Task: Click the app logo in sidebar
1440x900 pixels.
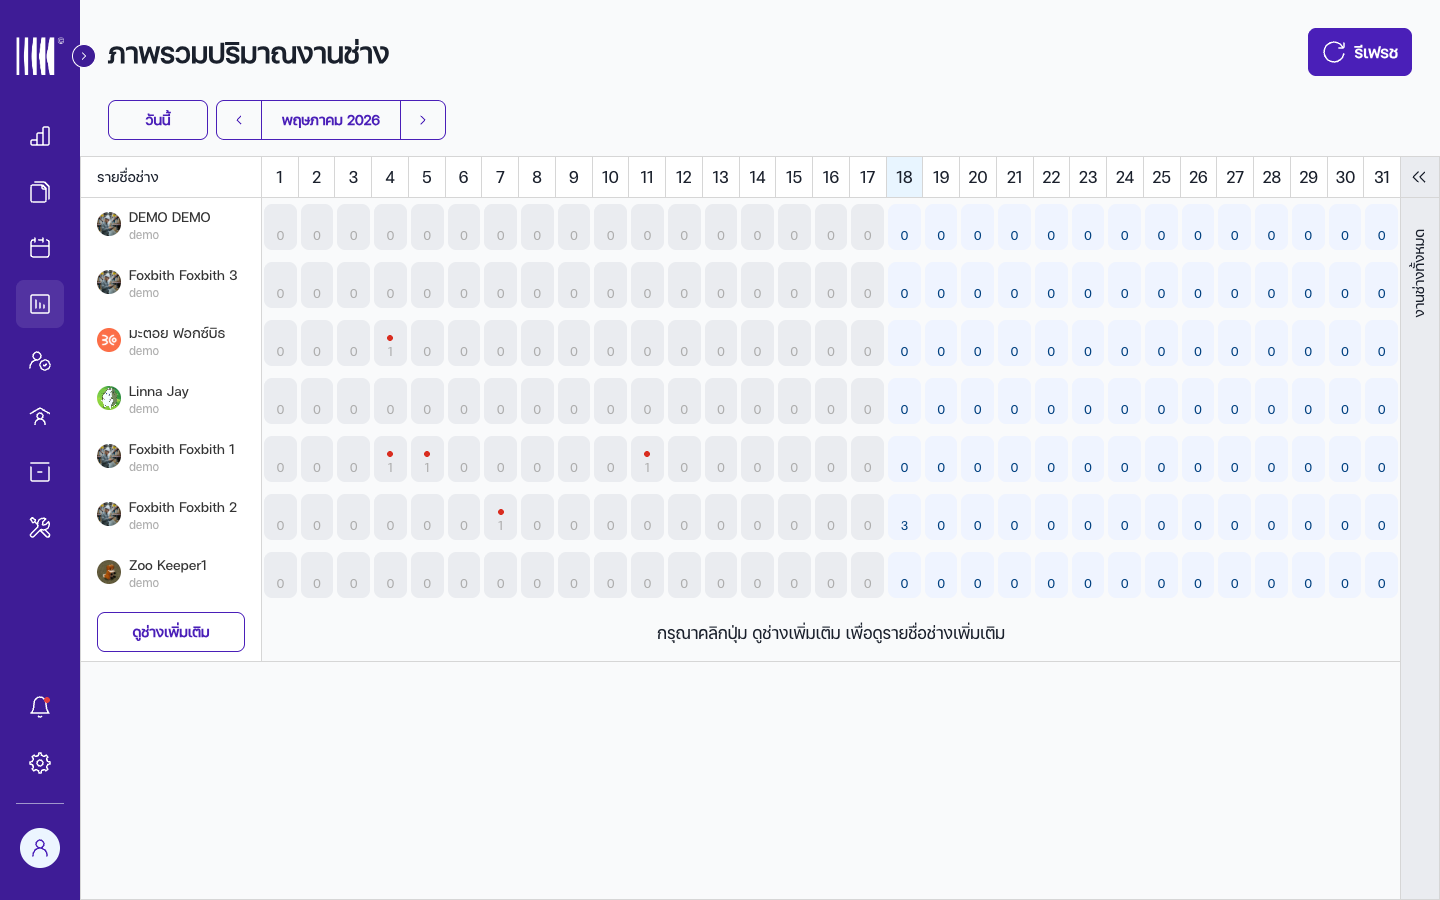Action: click(38, 56)
